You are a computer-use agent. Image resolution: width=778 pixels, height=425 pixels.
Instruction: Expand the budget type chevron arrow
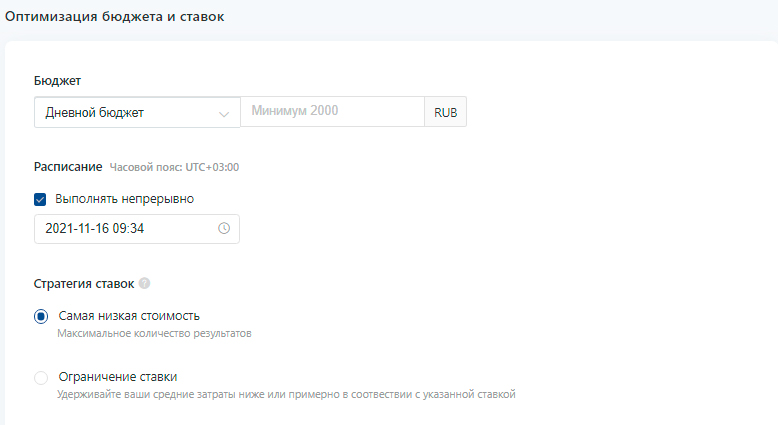[224, 113]
